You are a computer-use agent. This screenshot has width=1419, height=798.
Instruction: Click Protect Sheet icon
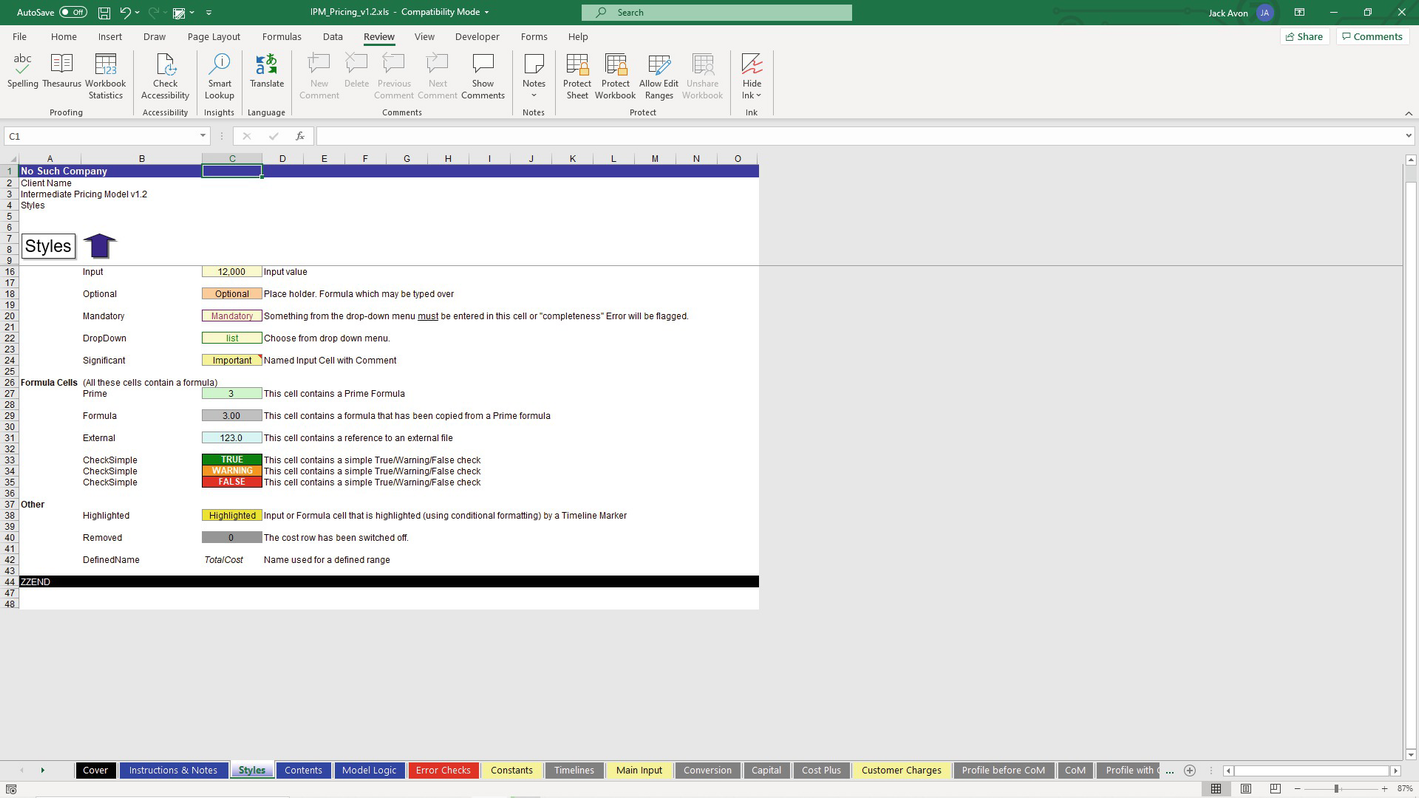click(577, 75)
